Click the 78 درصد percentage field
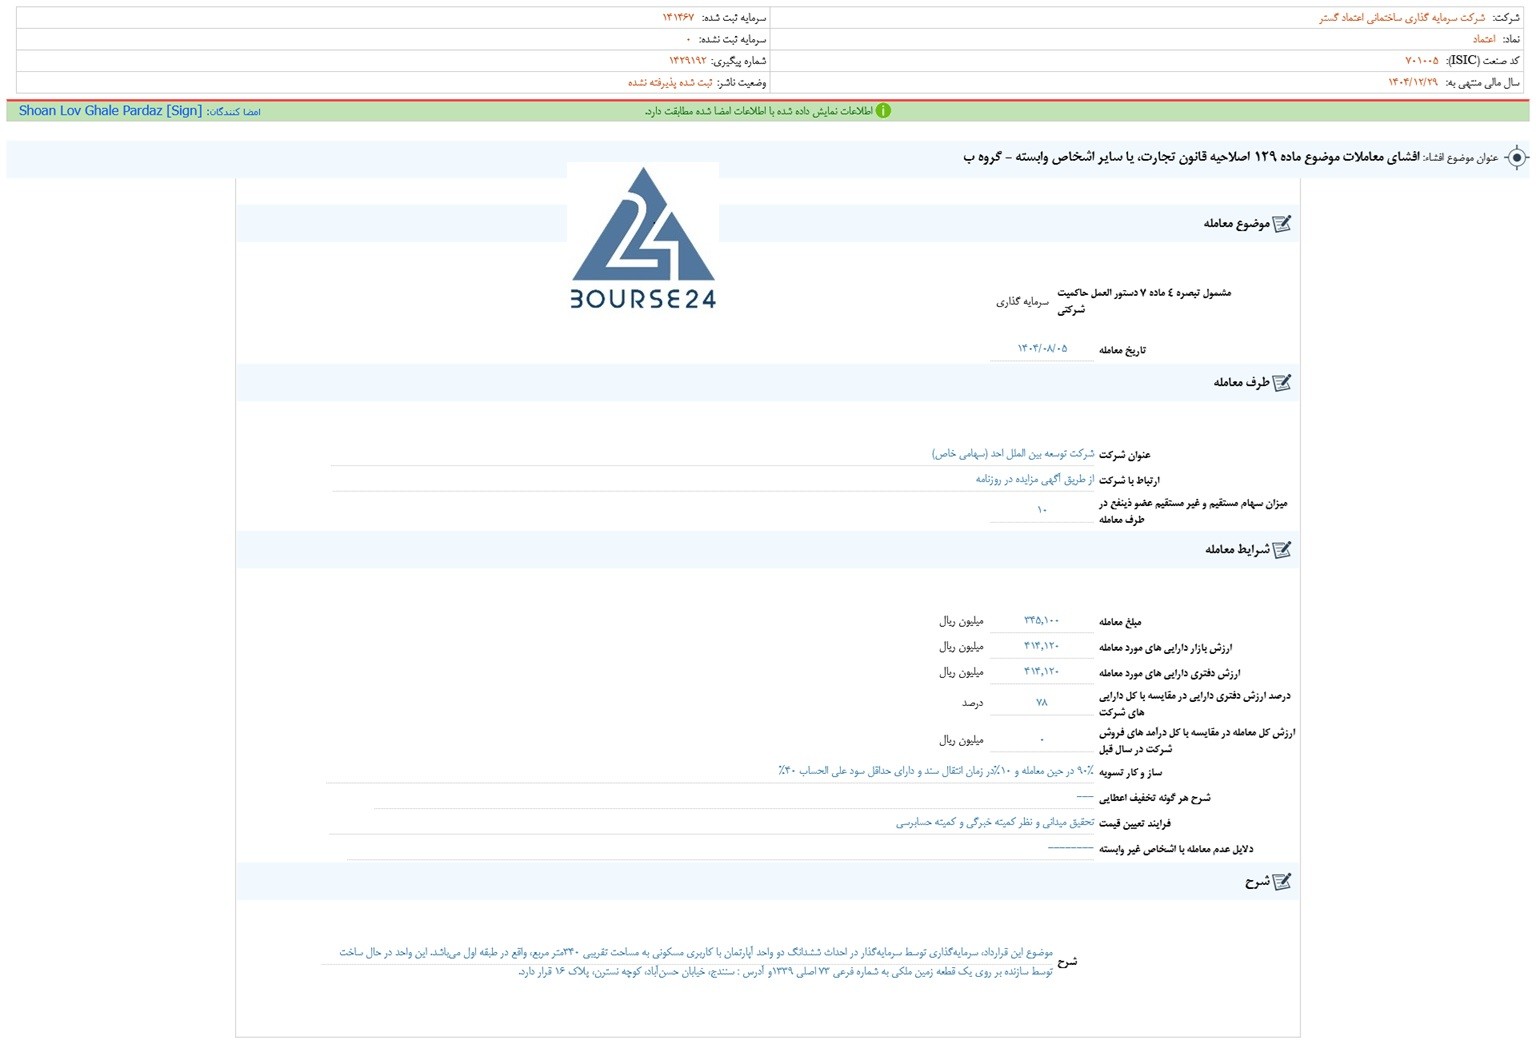 [1041, 703]
